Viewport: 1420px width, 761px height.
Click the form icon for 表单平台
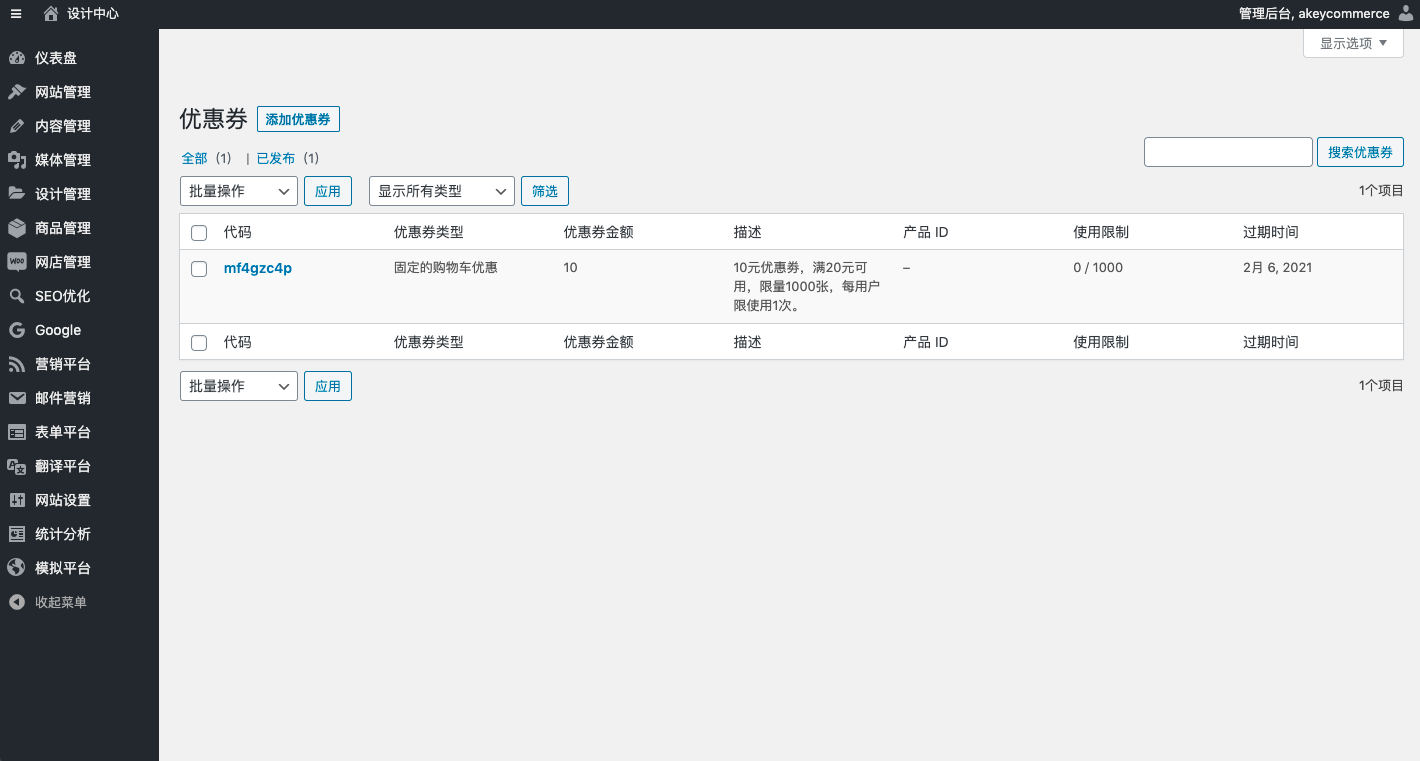pyautogui.click(x=17, y=432)
